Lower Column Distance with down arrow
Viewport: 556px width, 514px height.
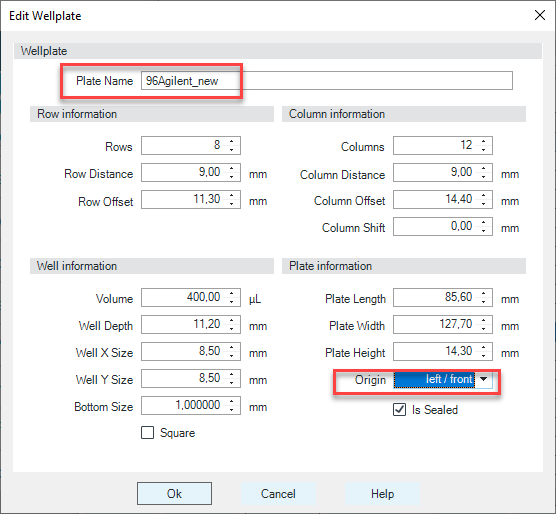coord(484,177)
